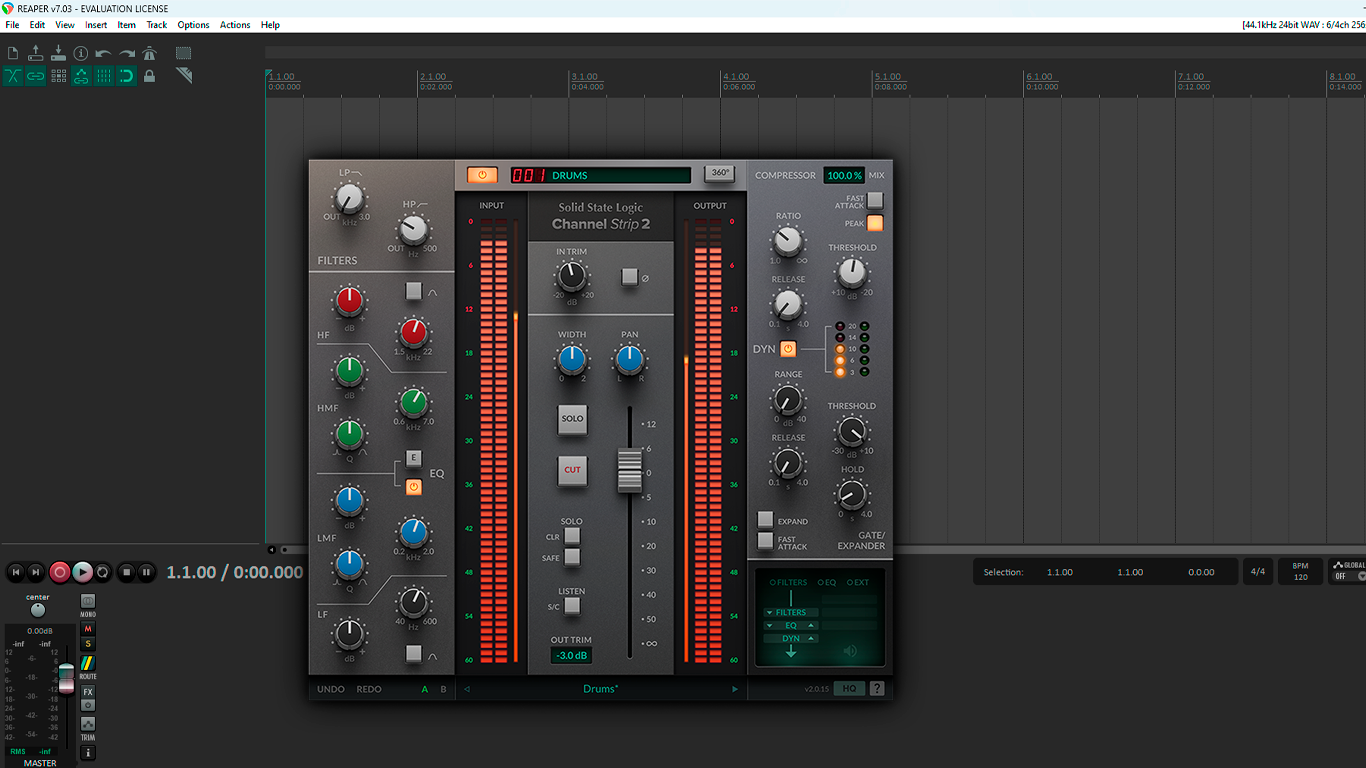Click the plugin REDO button
Image resolution: width=1366 pixels, height=768 pixels.
[x=369, y=689]
